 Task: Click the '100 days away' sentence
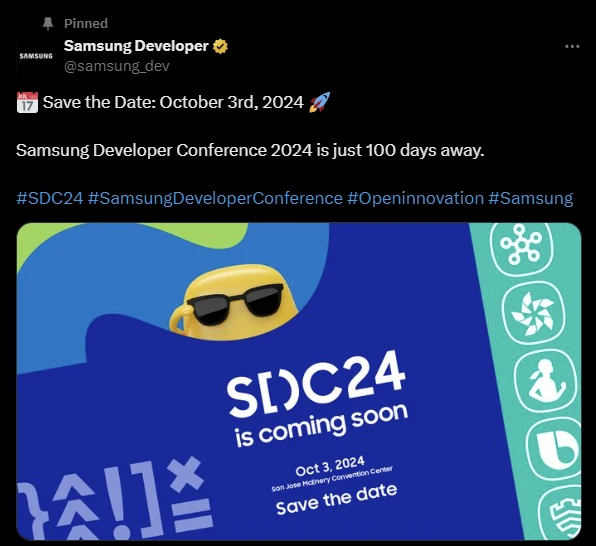coord(250,150)
